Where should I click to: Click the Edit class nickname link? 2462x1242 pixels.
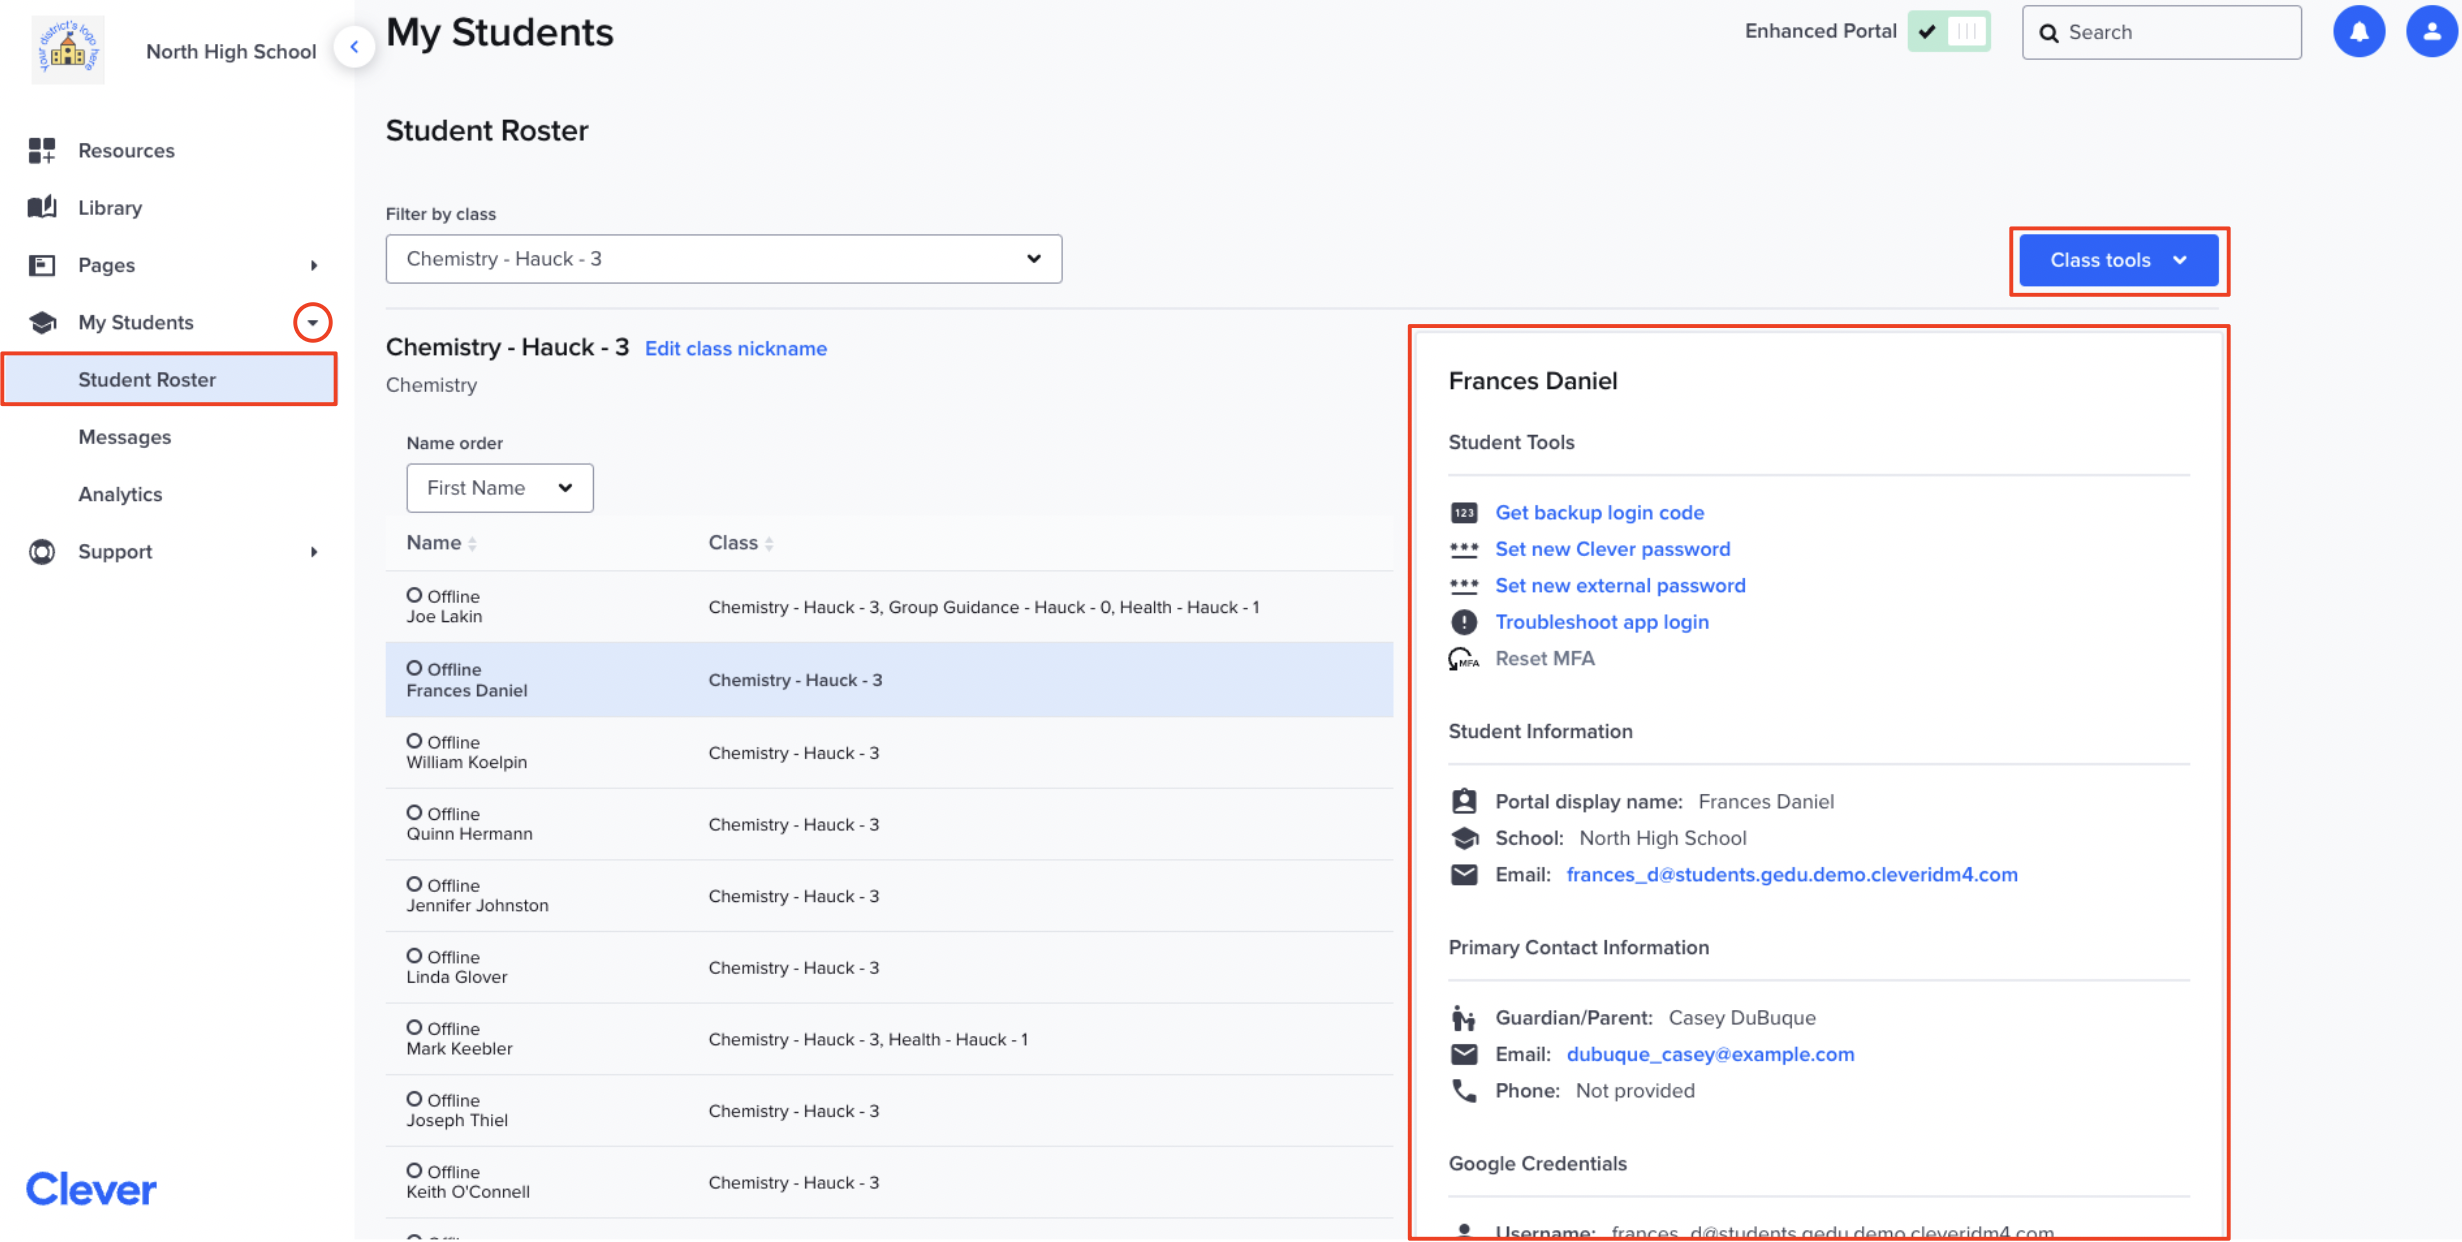click(735, 348)
